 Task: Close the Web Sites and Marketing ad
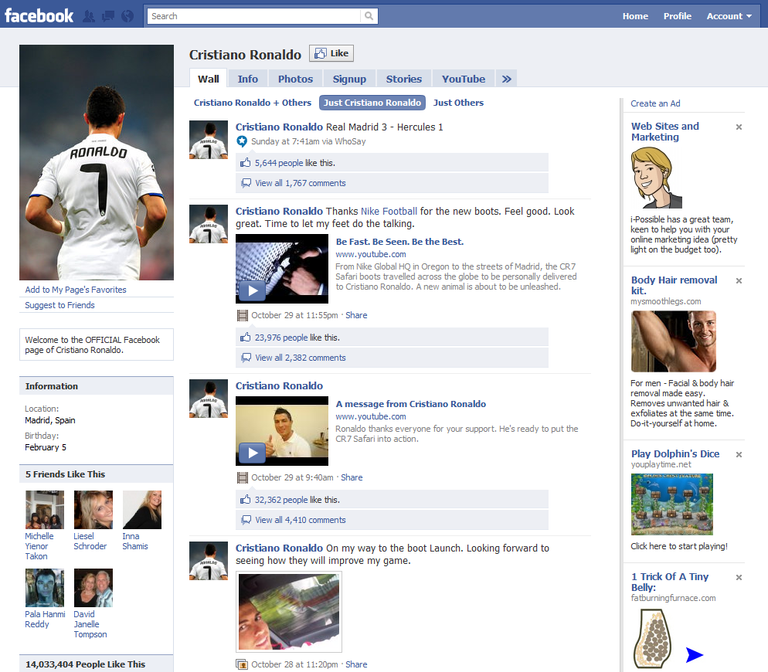(739, 127)
